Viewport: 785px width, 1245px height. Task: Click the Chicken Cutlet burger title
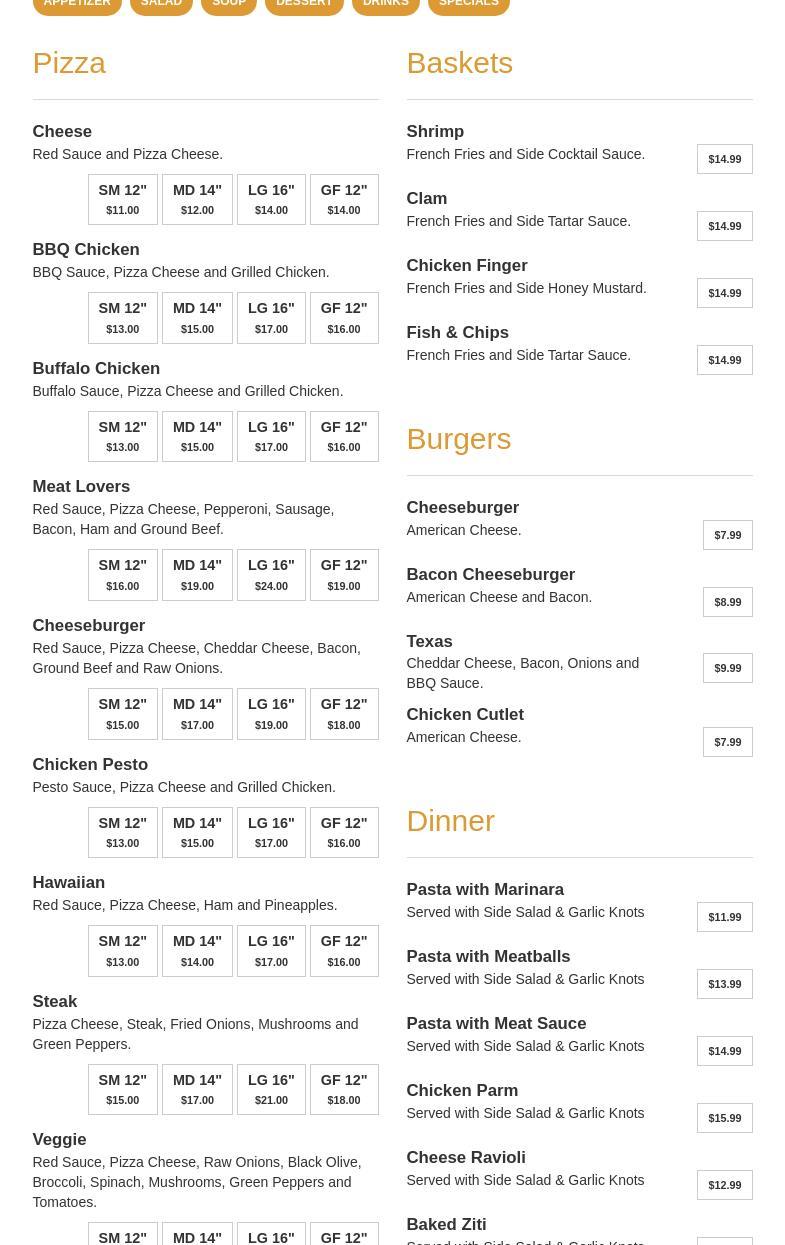point(465,715)
